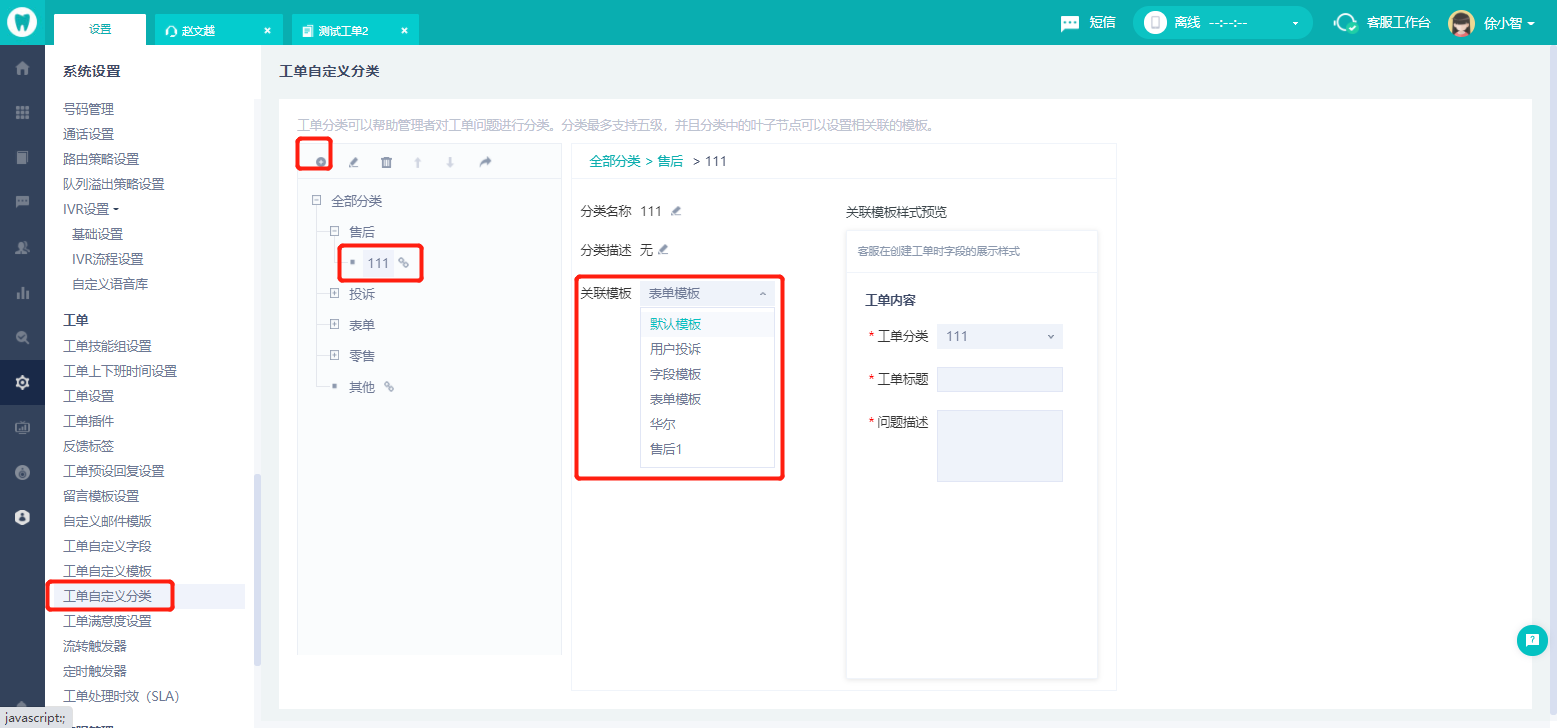1557x728 pixels.
Task: Select the 其他 tree node
Action: 361,387
